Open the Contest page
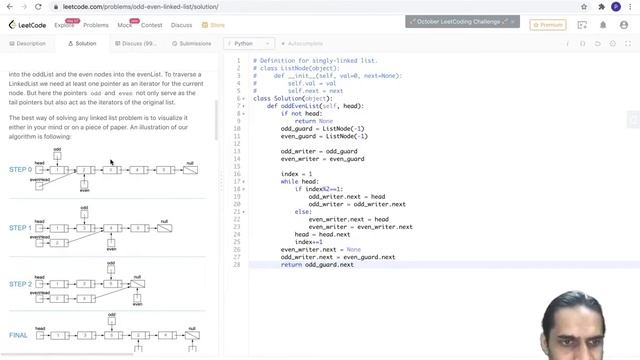 click(x=151, y=25)
